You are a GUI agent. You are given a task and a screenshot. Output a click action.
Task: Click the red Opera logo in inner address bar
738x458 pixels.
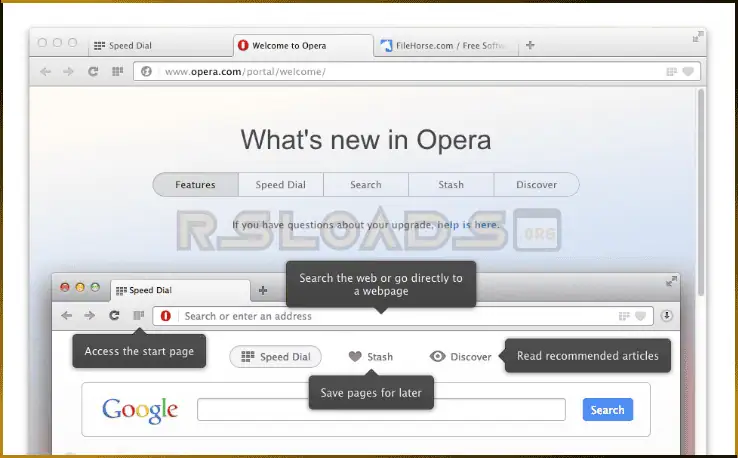(x=166, y=316)
